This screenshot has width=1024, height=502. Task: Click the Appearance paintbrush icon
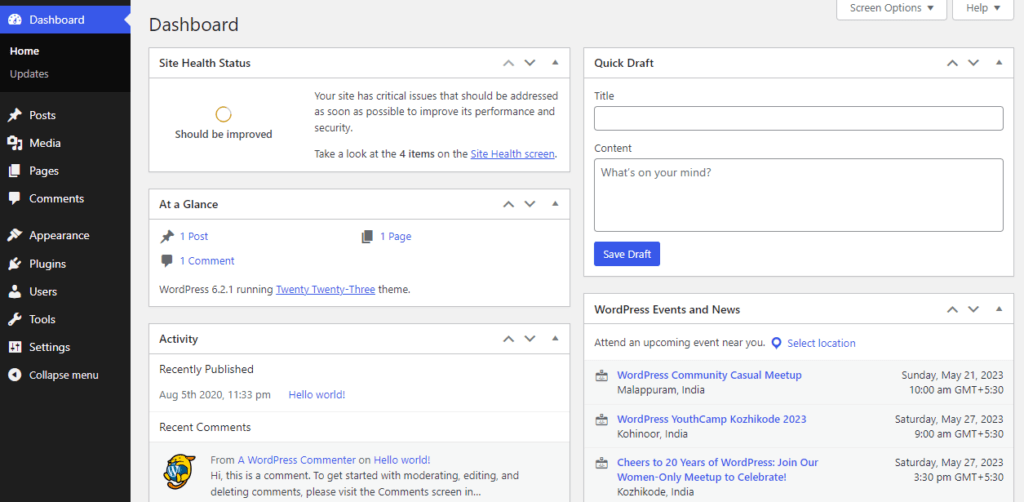[x=14, y=236]
